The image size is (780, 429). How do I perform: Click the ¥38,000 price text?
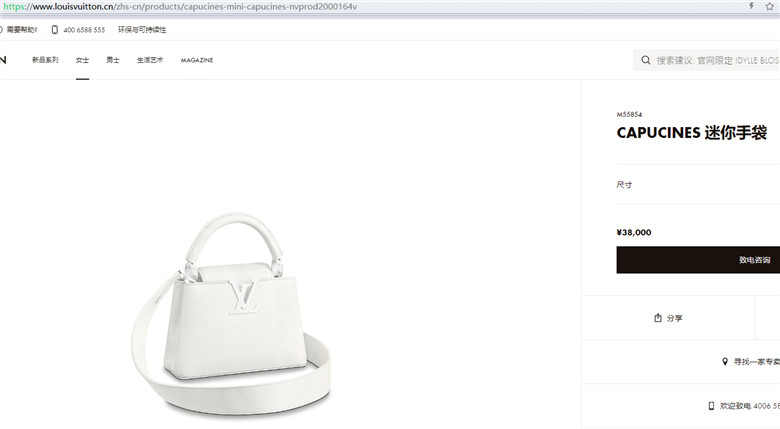tap(634, 232)
